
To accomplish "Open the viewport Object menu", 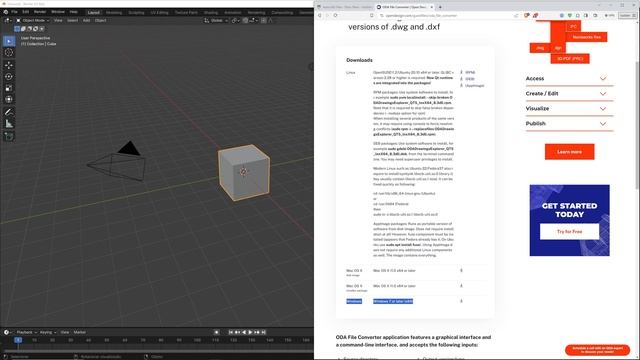I will 100,20.
